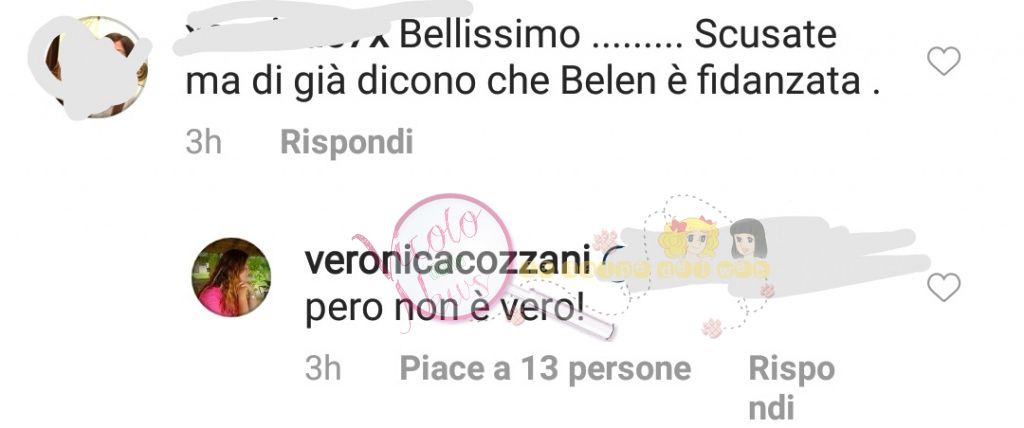1024x428 pixels.
Task: Click the 3h timestamp under veronicacozzani's reply
Action: click(x=323, y=369)
